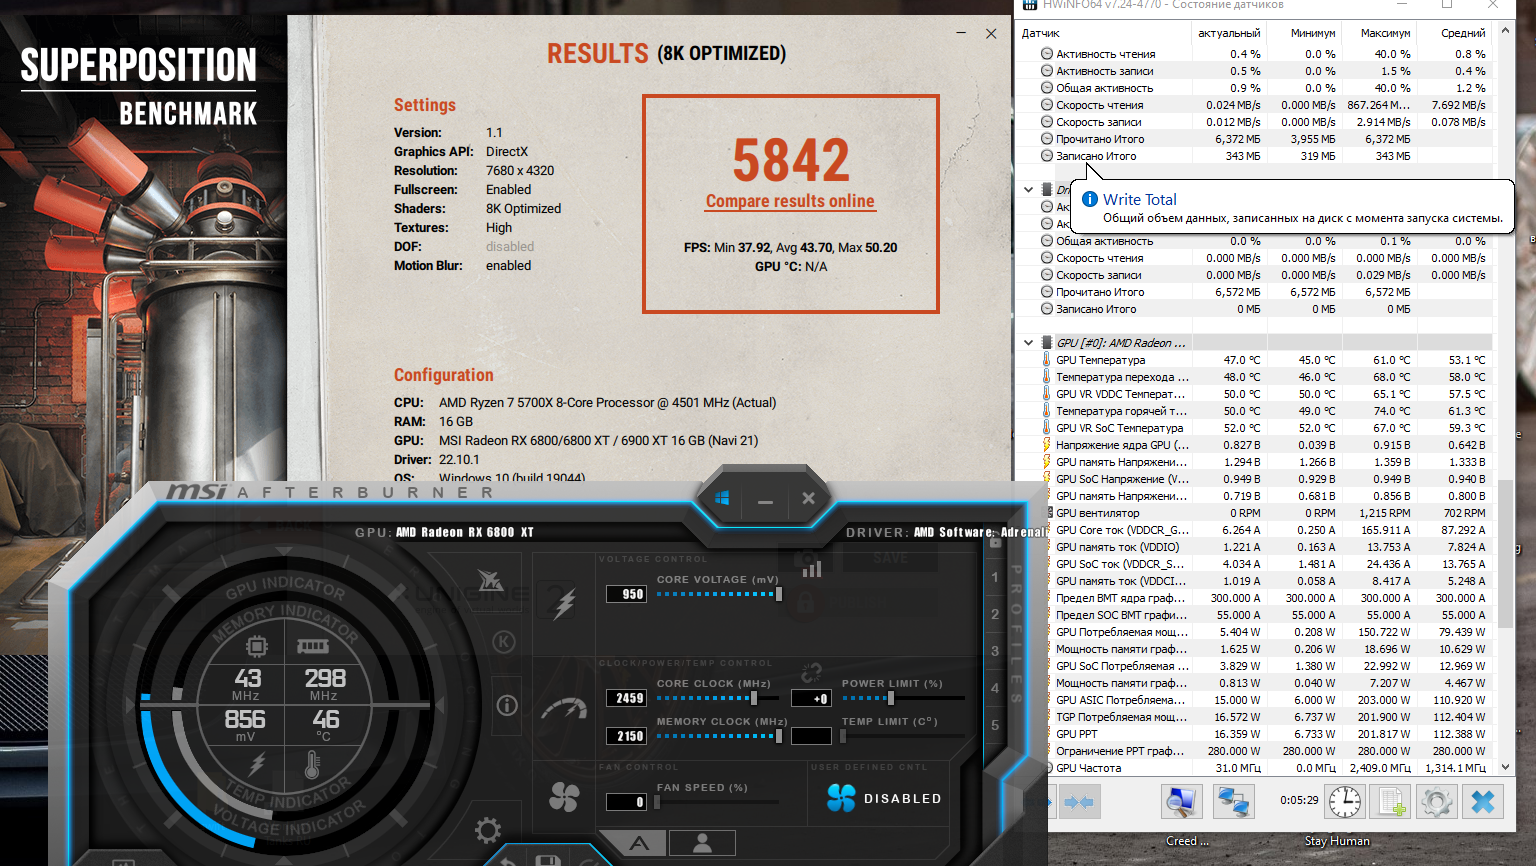Click the Fan Speed value field showing 0

point(626,802)
